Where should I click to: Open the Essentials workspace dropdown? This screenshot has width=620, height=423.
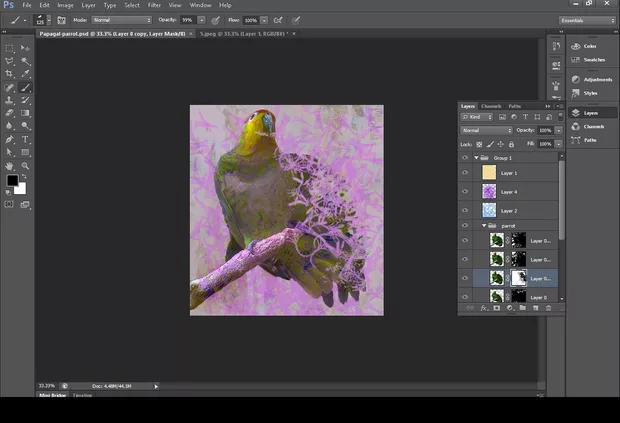click(585, 20)
